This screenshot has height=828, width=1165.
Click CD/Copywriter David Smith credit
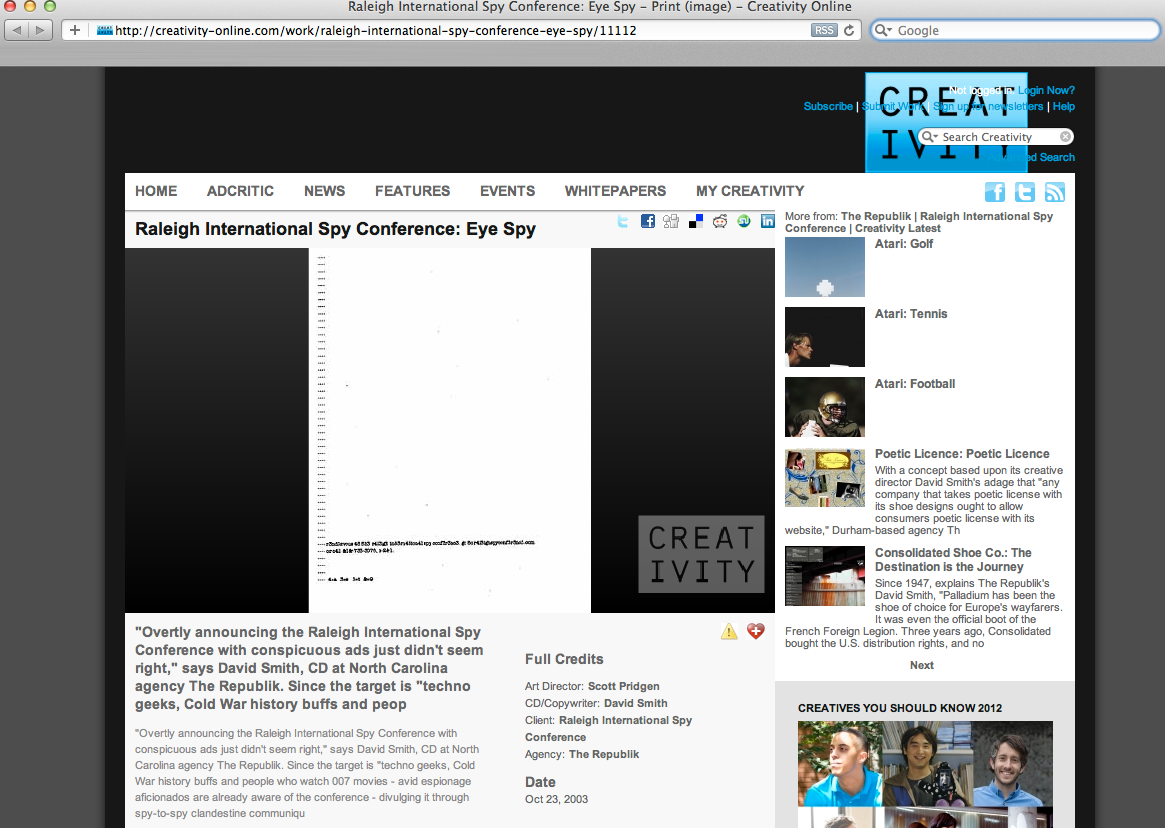click(635, 703)
